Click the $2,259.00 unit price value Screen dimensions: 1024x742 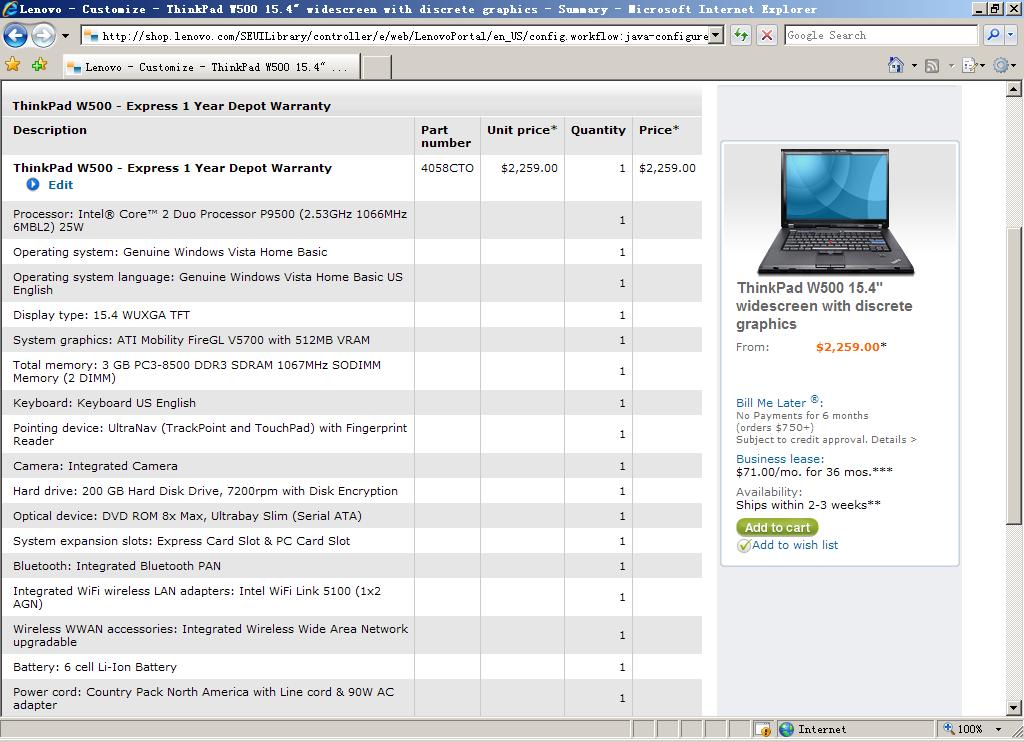coord(529,168)
